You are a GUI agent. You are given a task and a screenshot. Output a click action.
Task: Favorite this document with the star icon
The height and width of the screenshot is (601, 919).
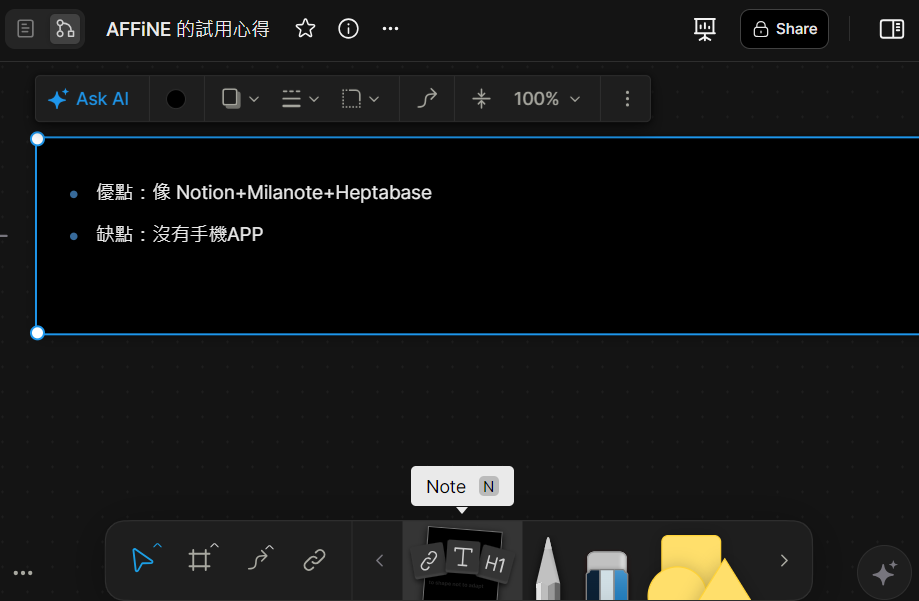point(305,28)
